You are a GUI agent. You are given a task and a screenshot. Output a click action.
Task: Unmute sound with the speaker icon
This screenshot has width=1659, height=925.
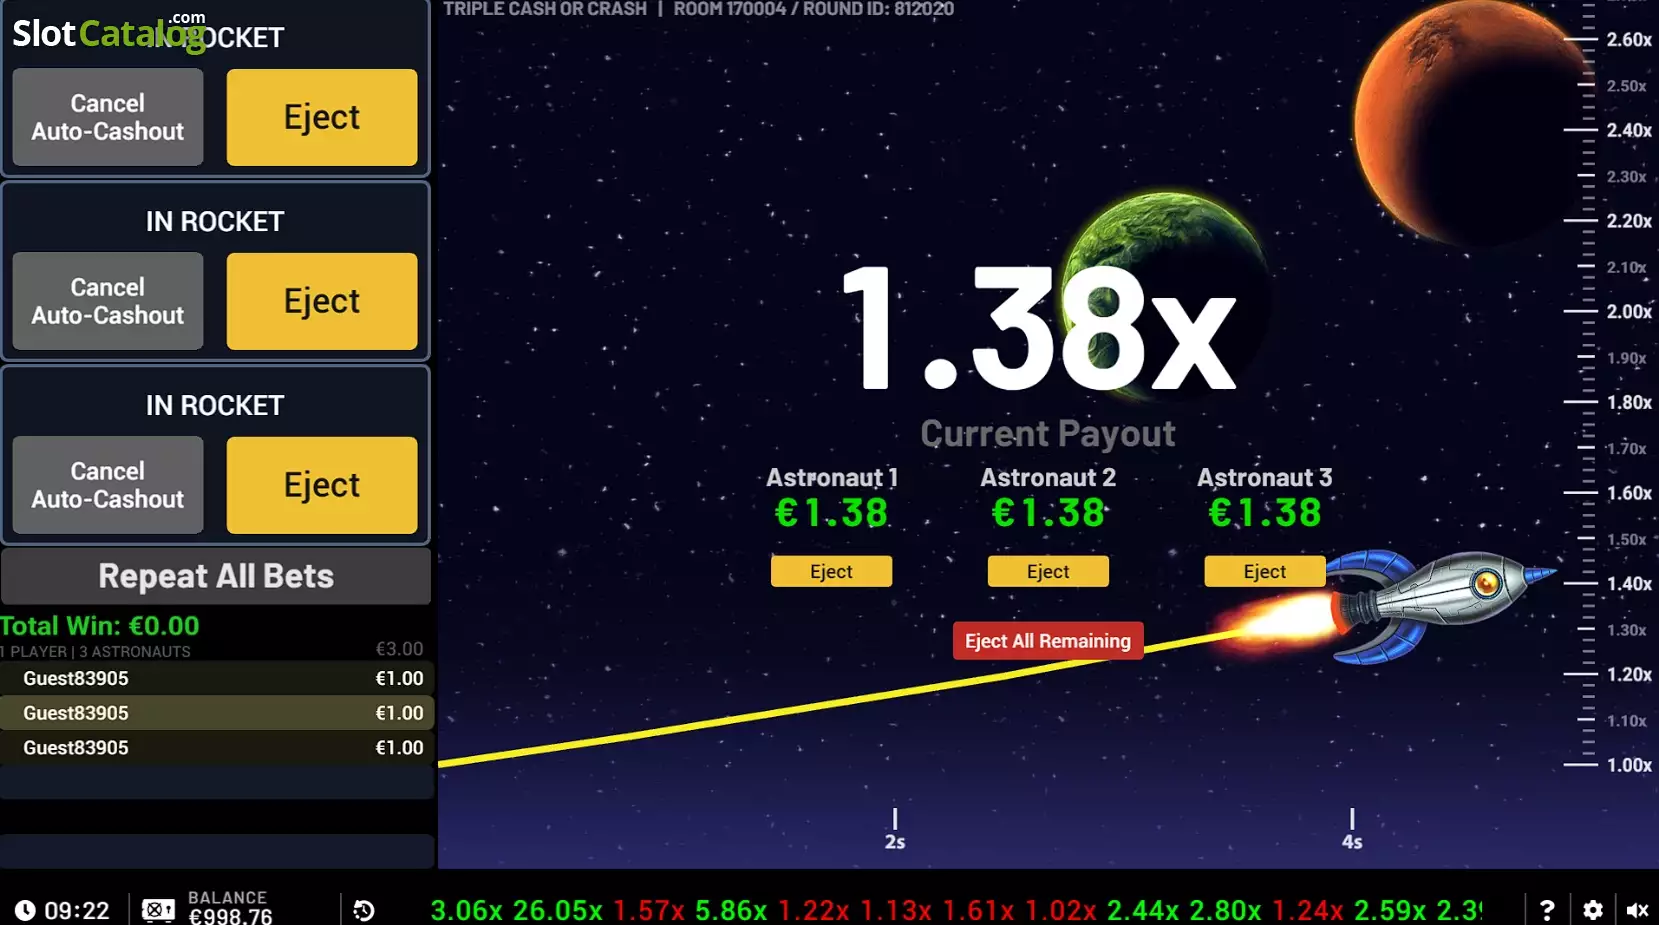click(x=1637, y=910)
